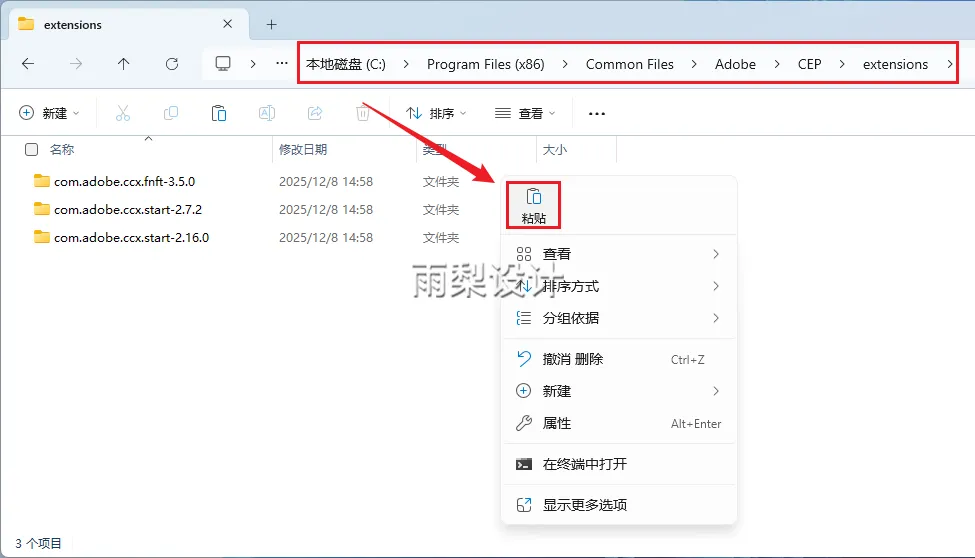
Task: Click the Delete trash toolbar icon
Action: 363,113
